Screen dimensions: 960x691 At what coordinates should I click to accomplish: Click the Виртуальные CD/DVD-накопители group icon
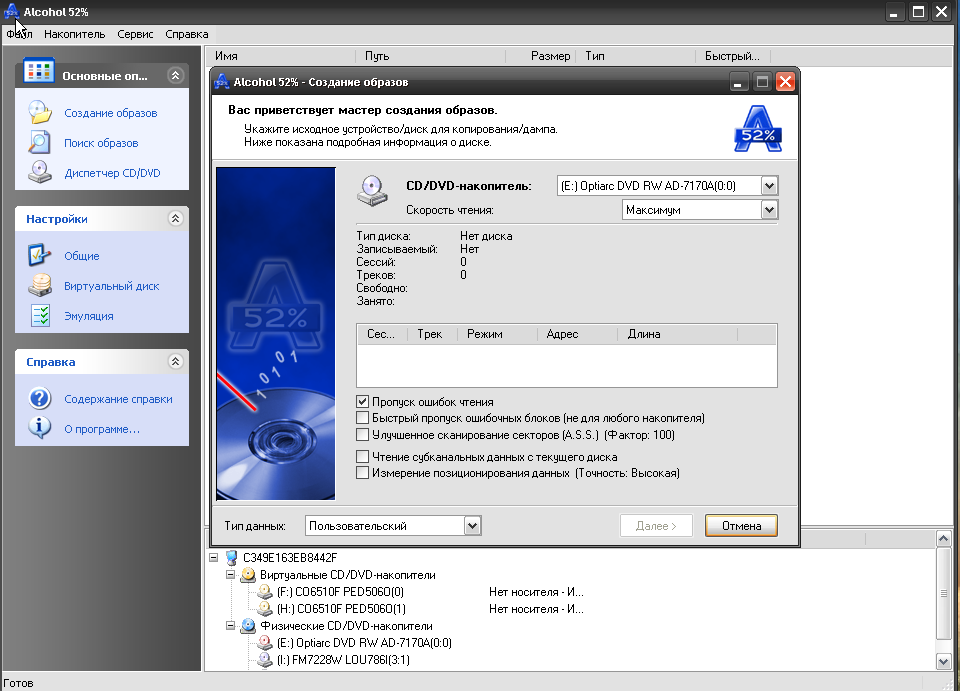[248, 575]
